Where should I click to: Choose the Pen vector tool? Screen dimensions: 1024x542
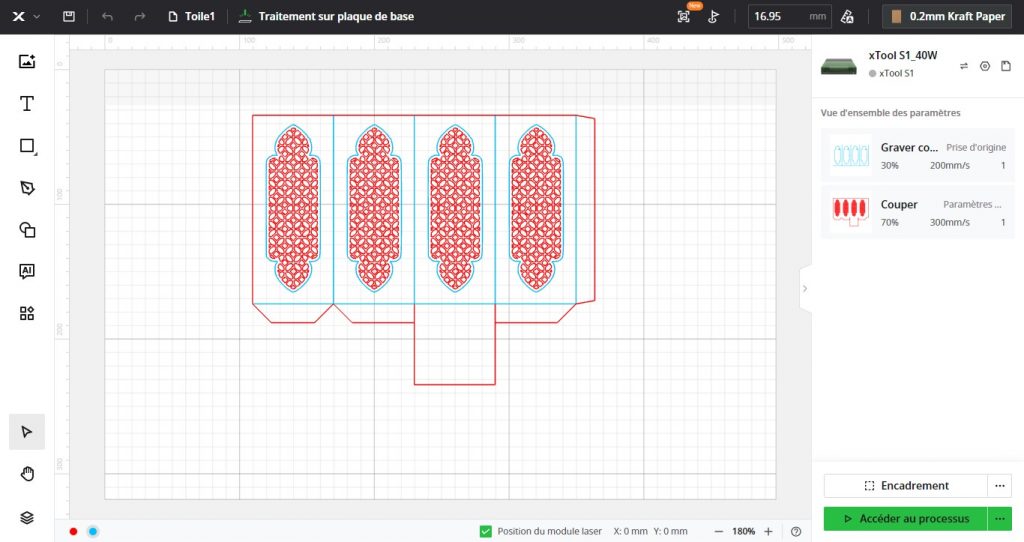point(27,188)
